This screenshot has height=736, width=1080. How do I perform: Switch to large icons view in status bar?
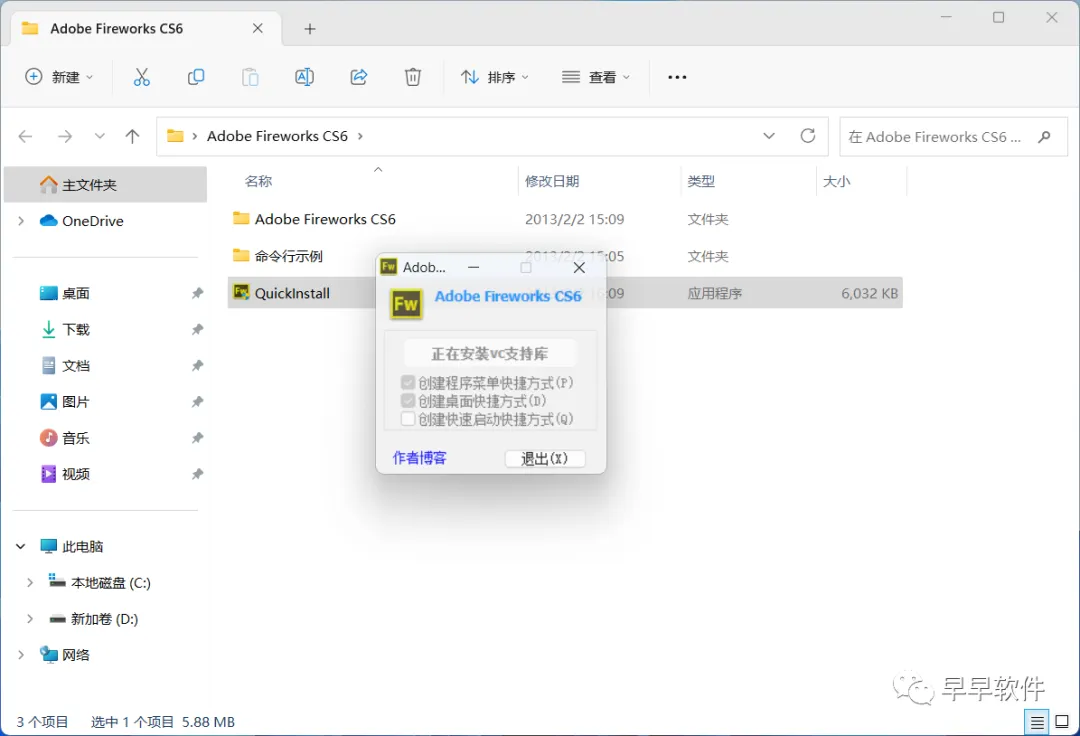pos(1062,722)
